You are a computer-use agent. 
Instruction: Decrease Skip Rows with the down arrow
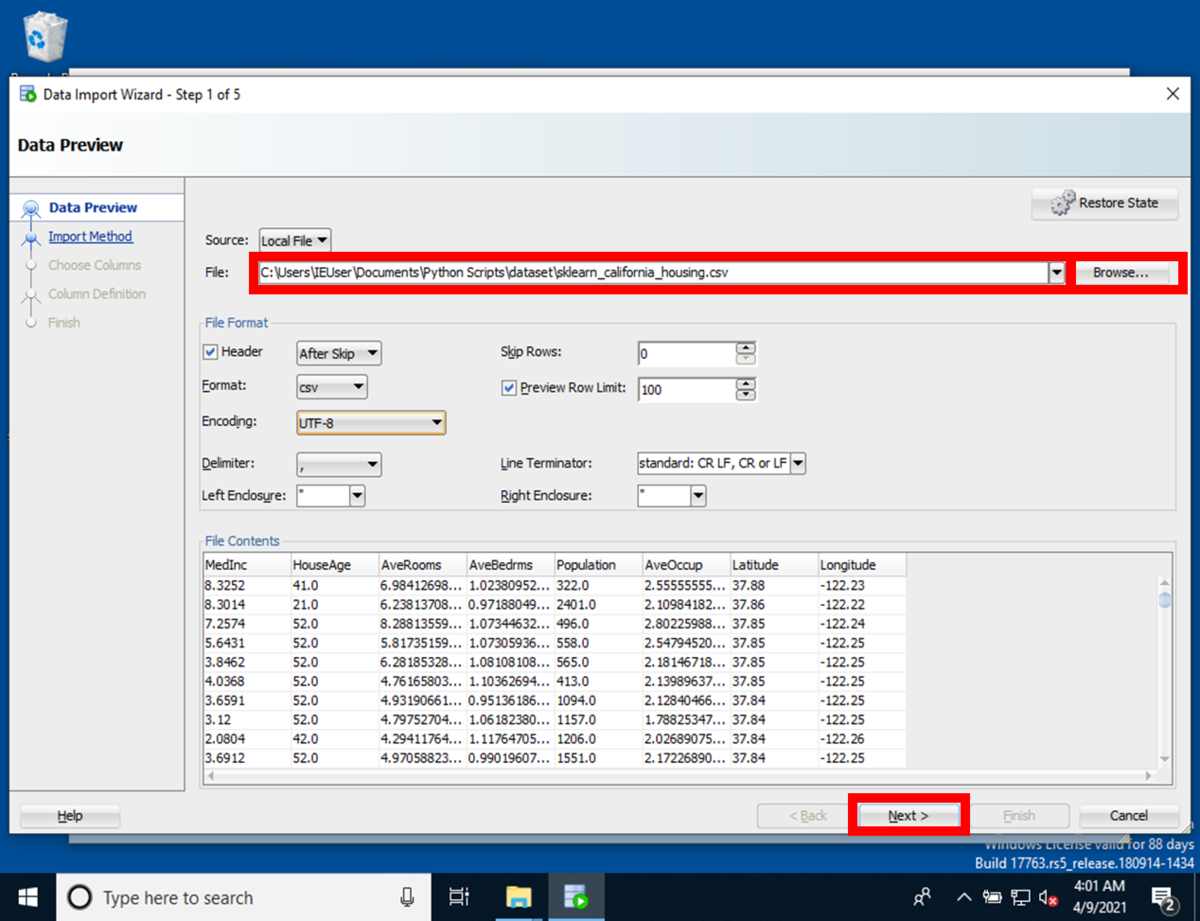tap(746, 360)
